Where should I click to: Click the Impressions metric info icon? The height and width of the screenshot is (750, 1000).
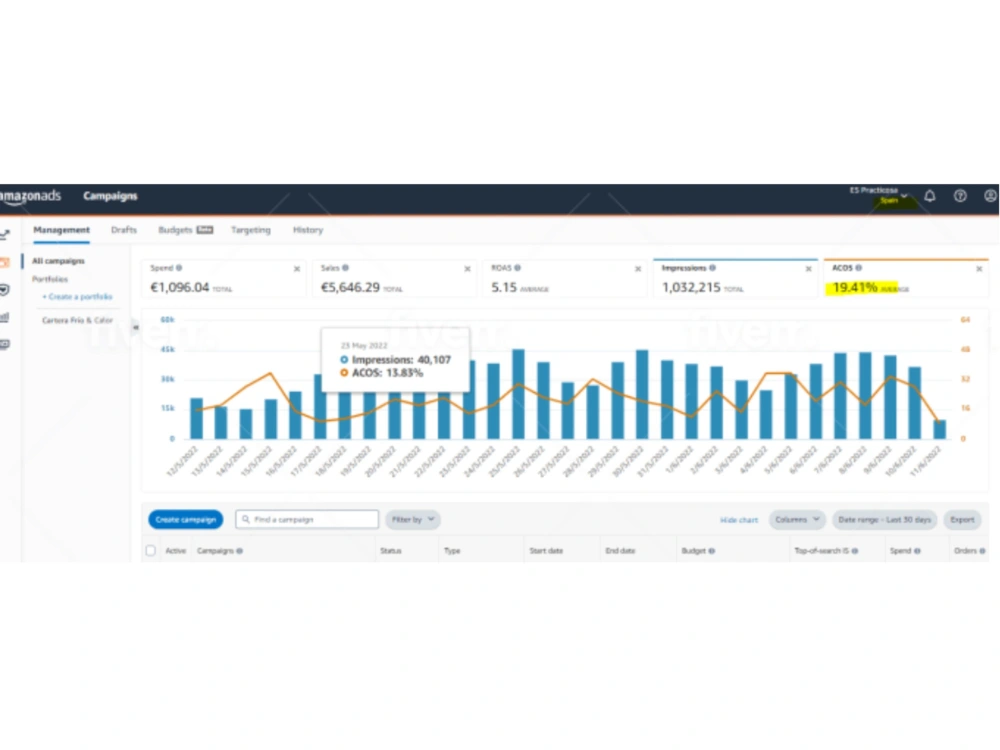click(x=712, y=268)
